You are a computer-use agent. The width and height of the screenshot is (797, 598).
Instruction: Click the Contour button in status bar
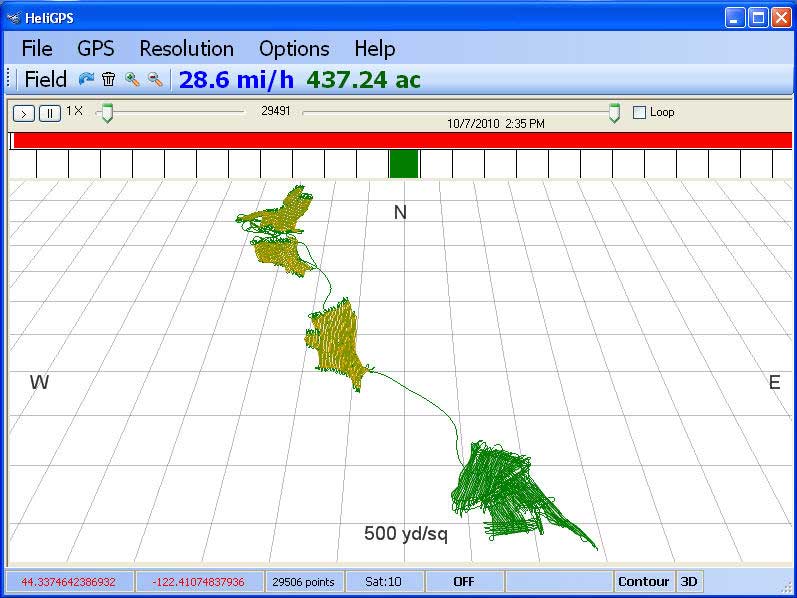point(643,581)
